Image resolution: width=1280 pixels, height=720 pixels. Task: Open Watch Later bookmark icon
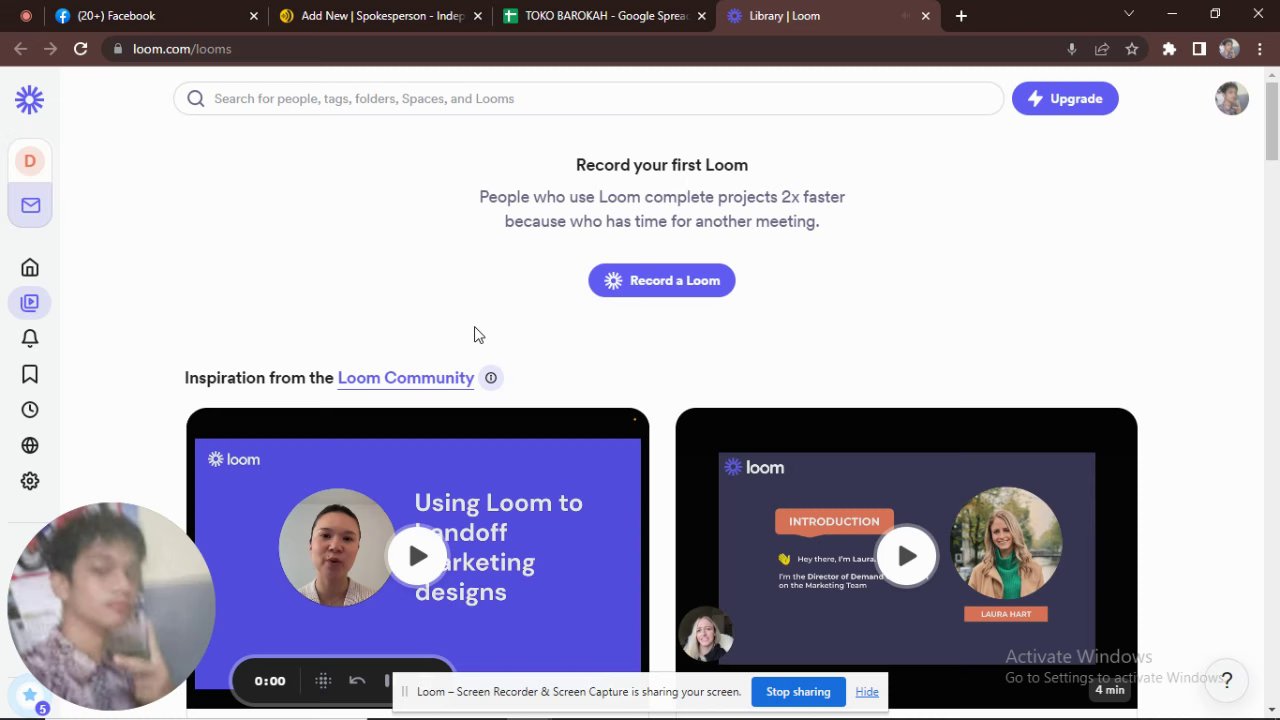[30, 374]
